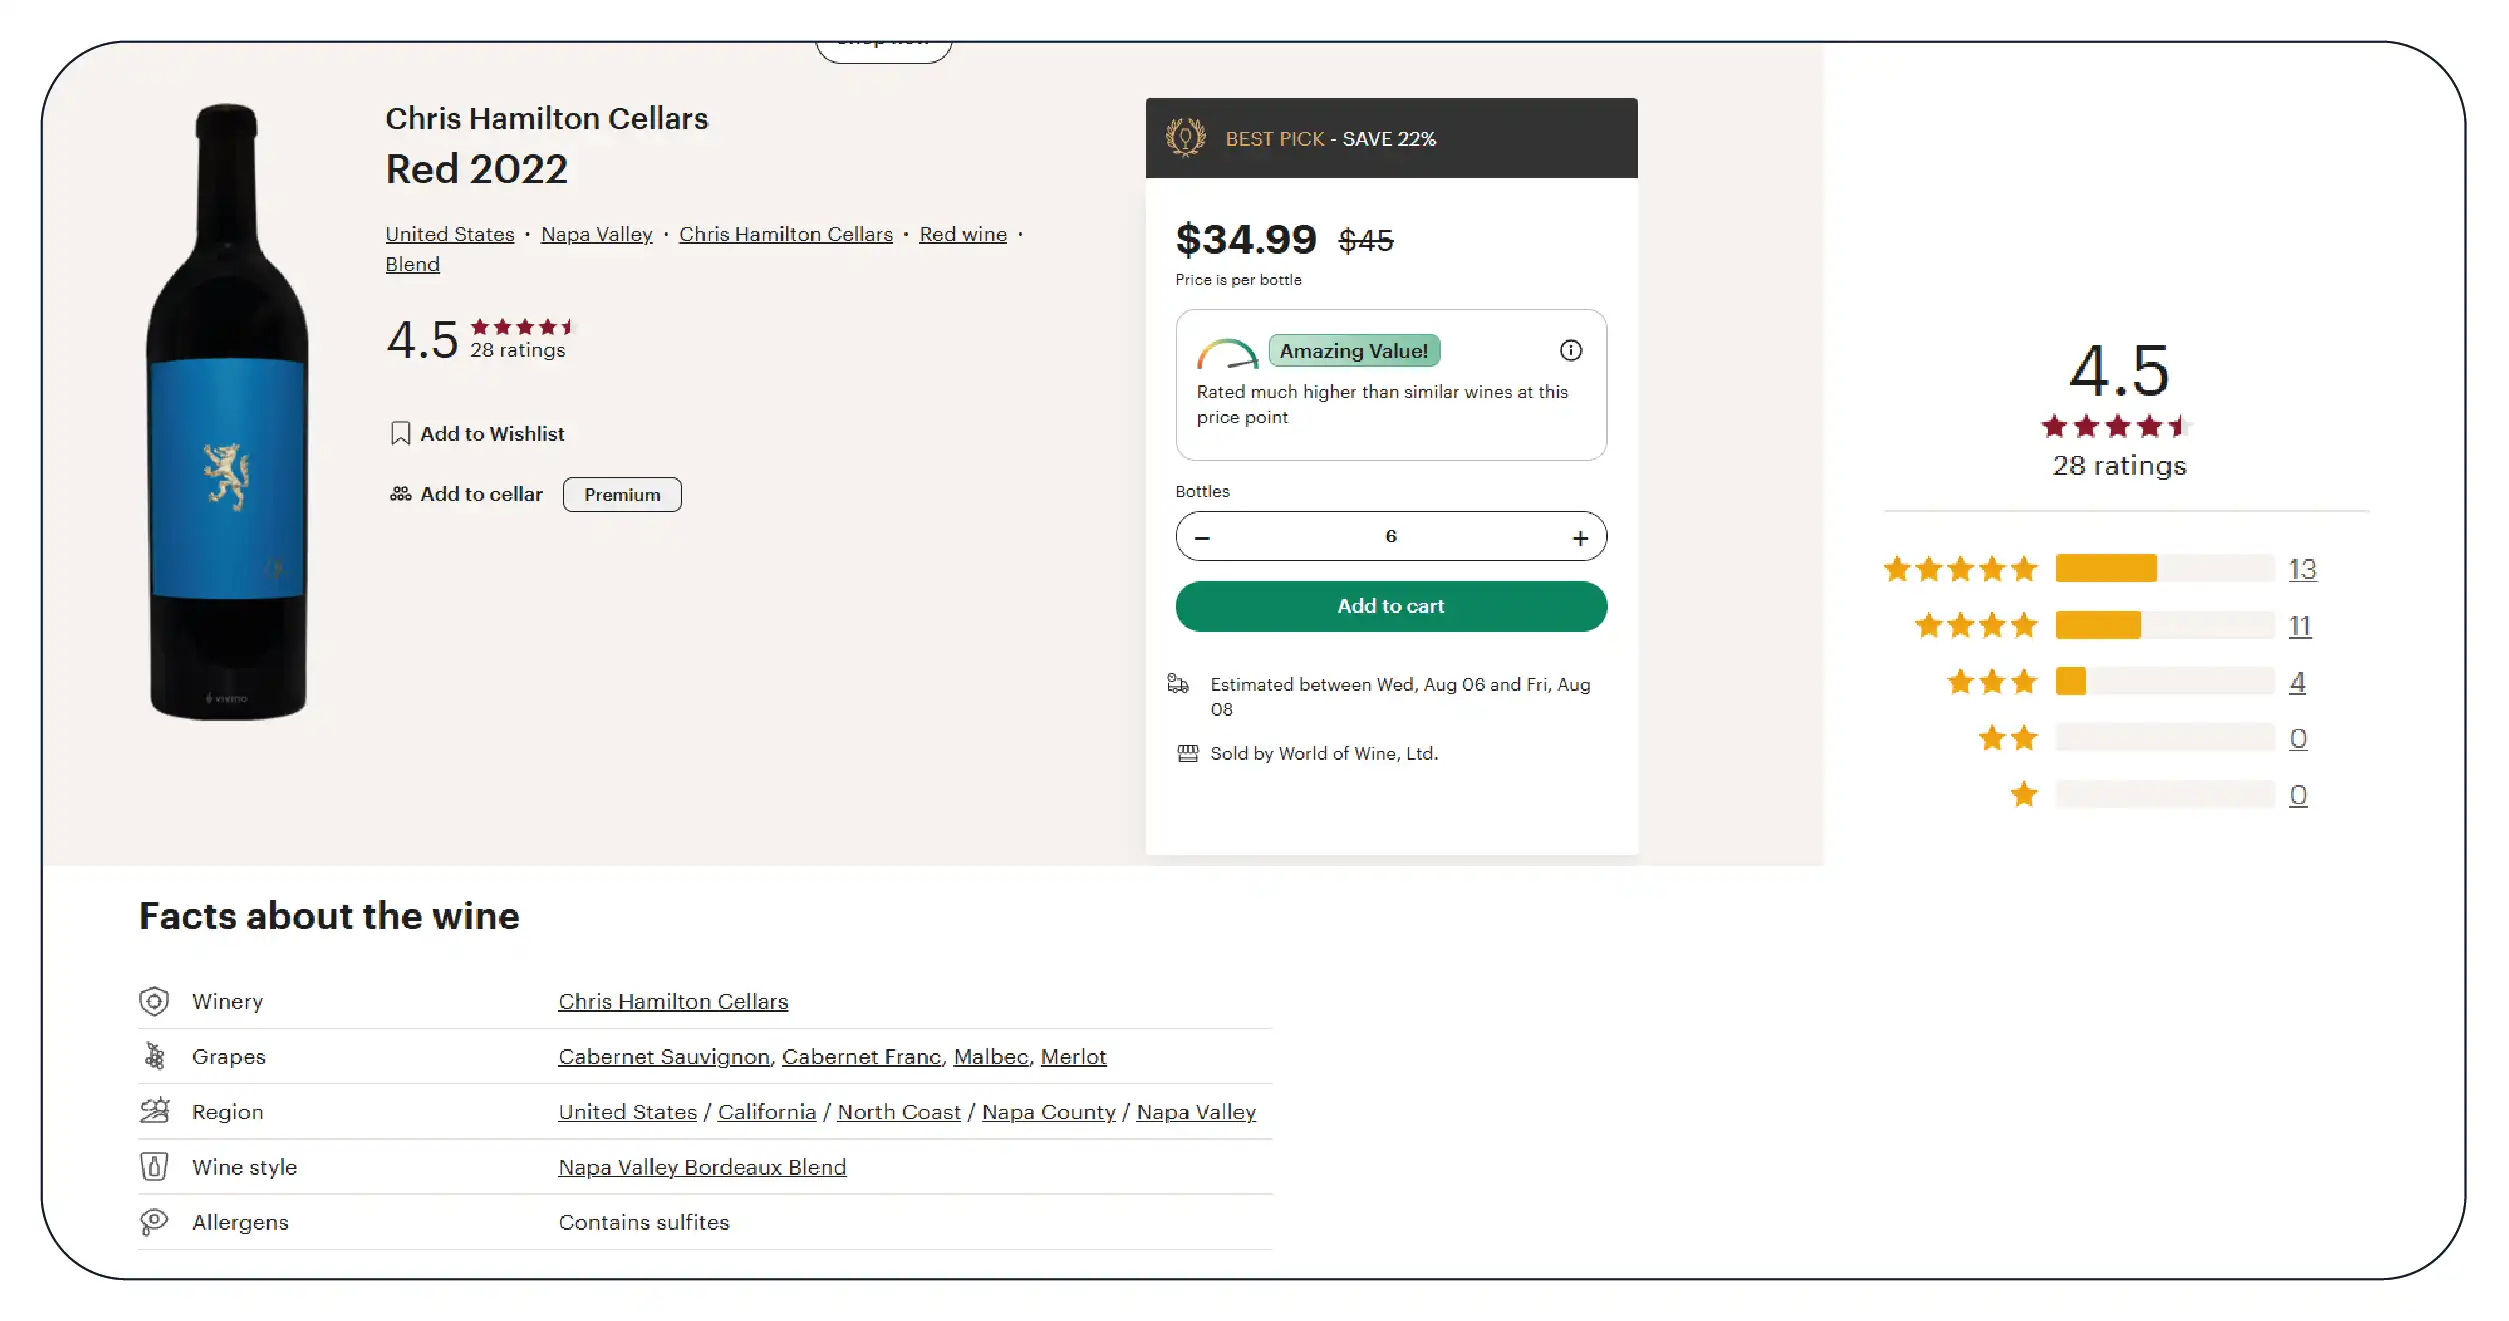Decrease bottle quantity with minus button

(x=1202, y=538)
